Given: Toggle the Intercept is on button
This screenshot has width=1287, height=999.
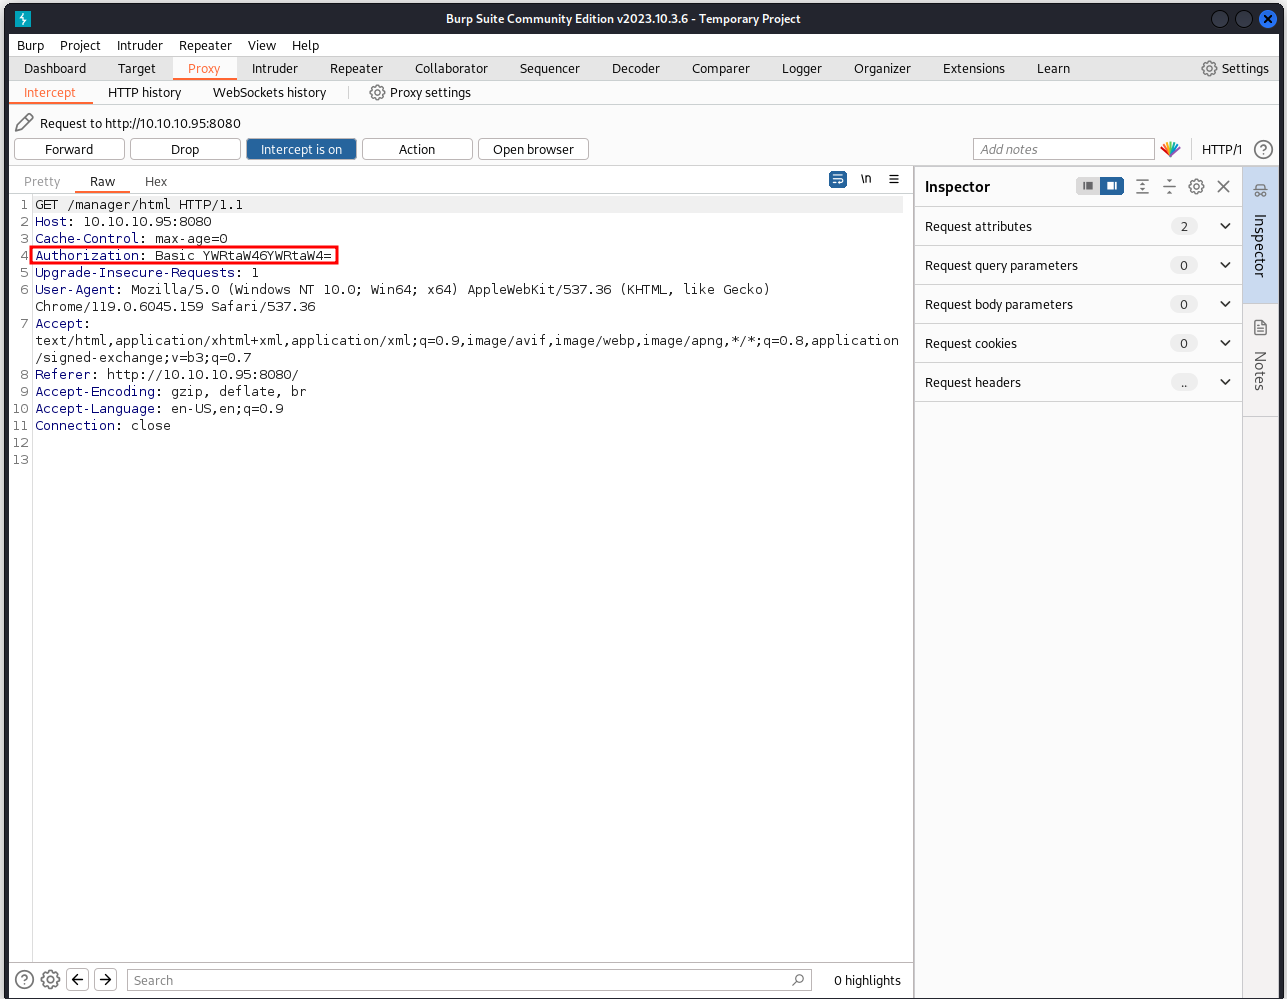Looking at the screenshot, I should point(301,149).
